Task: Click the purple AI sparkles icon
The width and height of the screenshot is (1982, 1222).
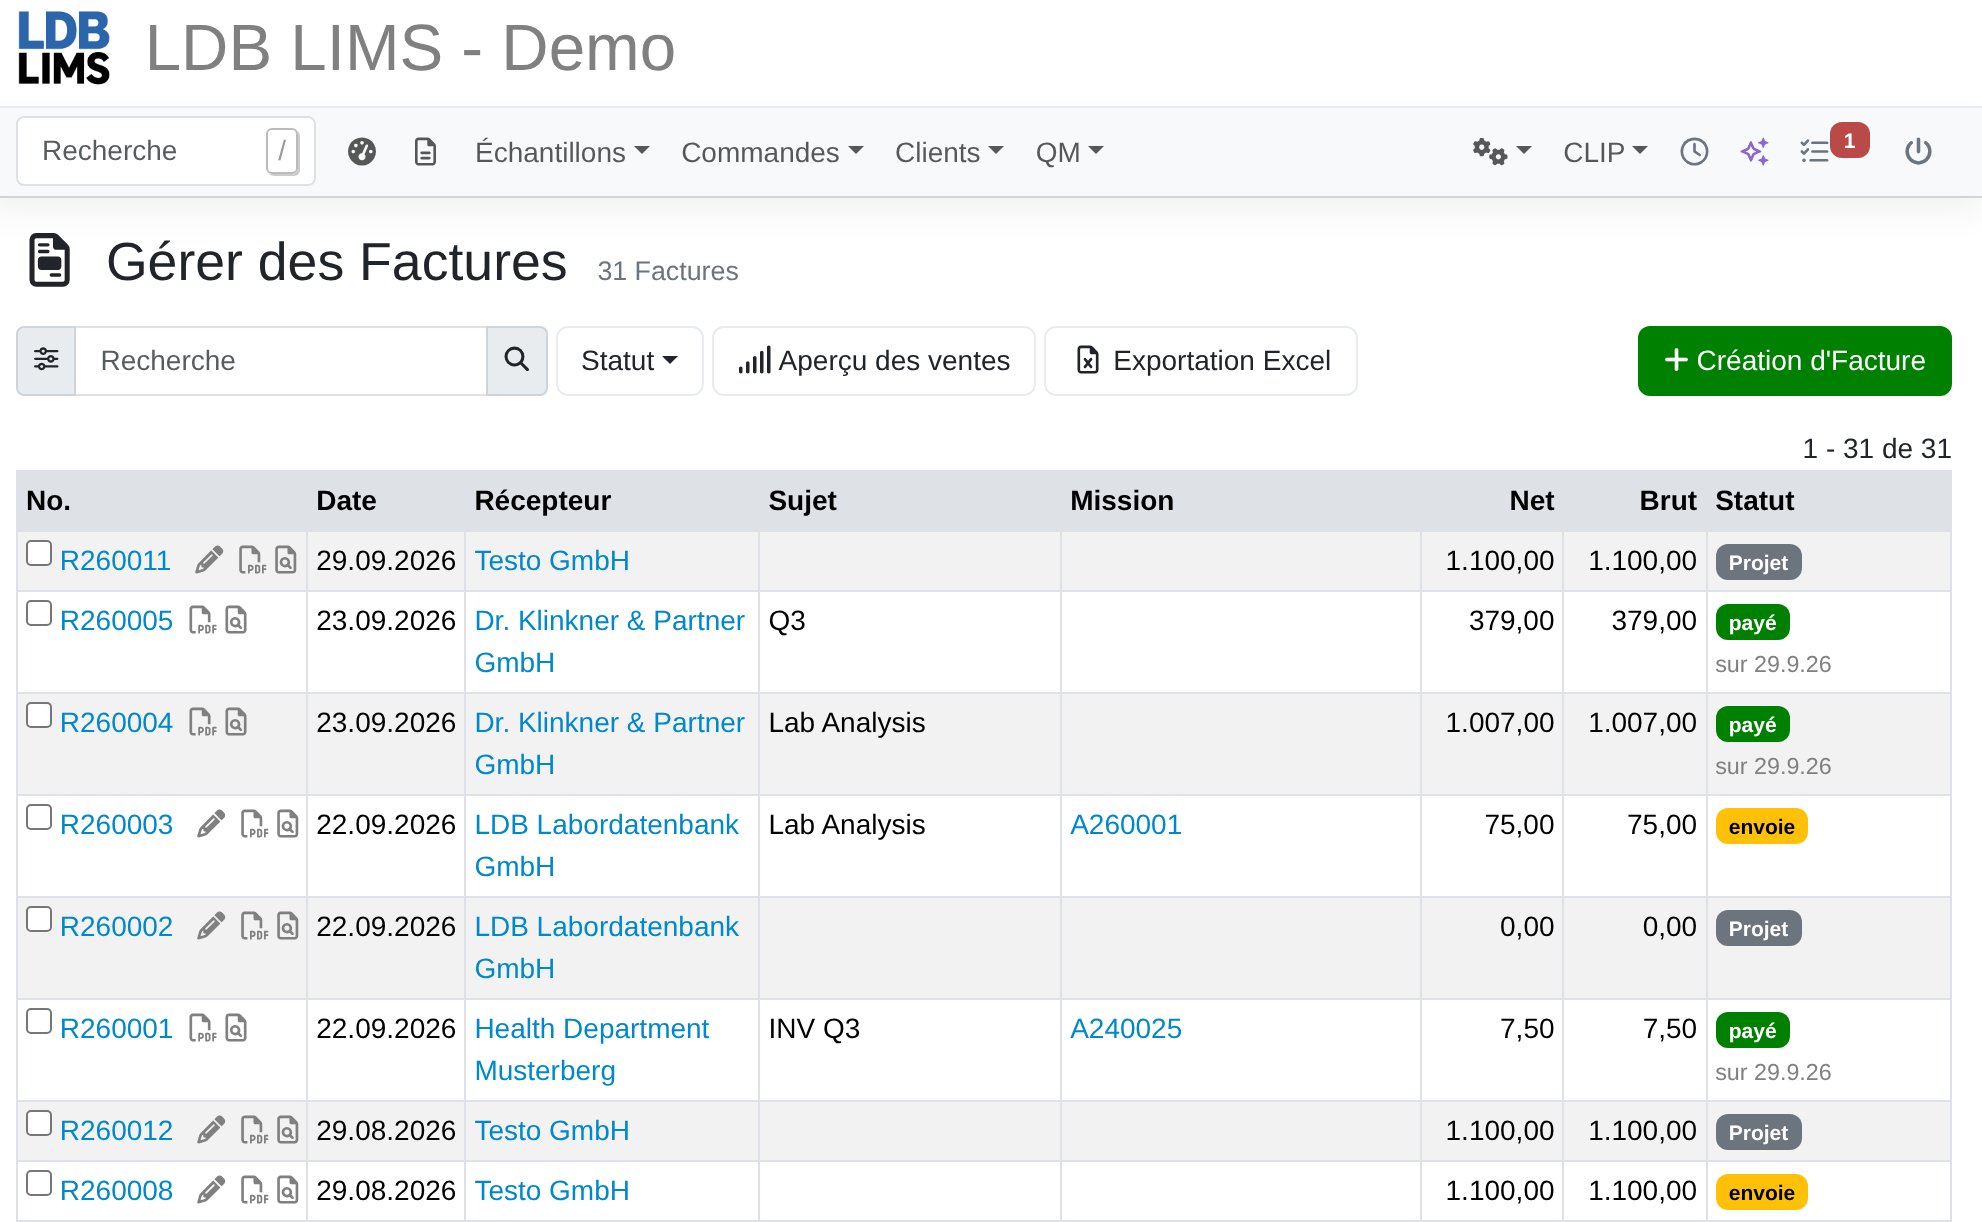Action: point(1754,152)
